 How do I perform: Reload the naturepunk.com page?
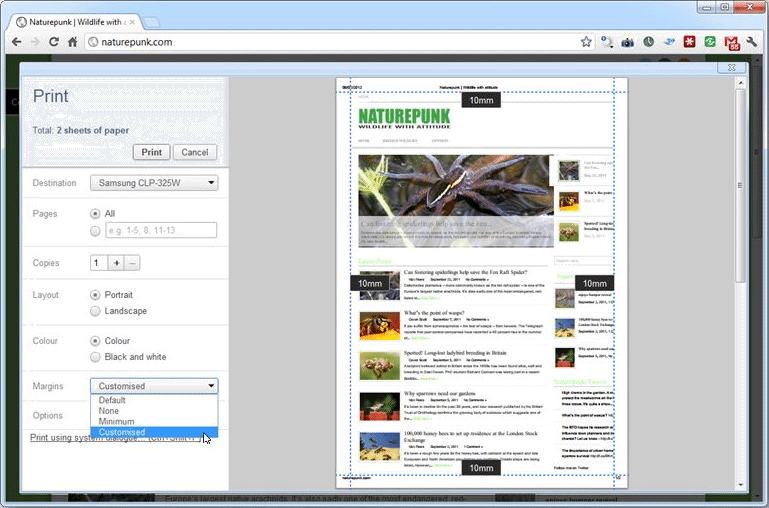(53, 42)
